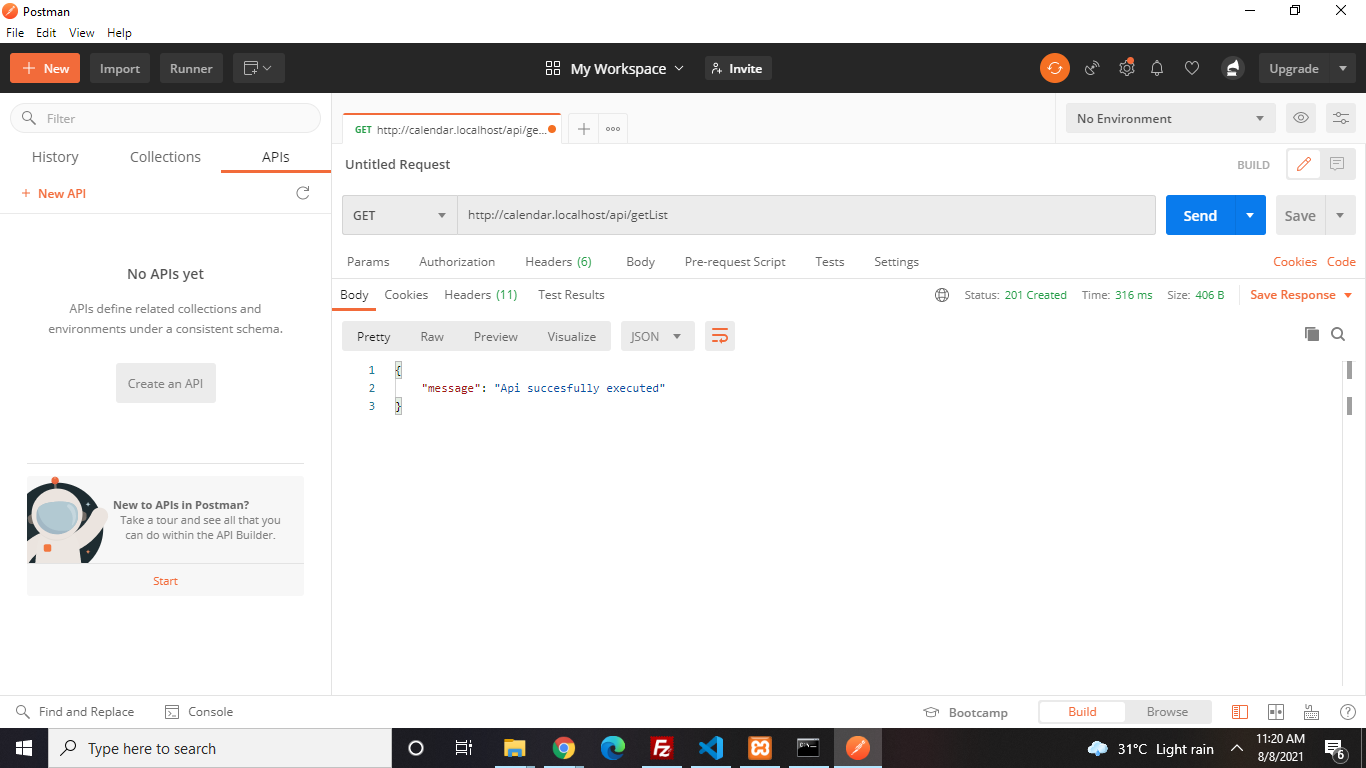The height and width of the screenshot is (768, 1366).
Task: Click Create an API
Action: pos(165,383)
